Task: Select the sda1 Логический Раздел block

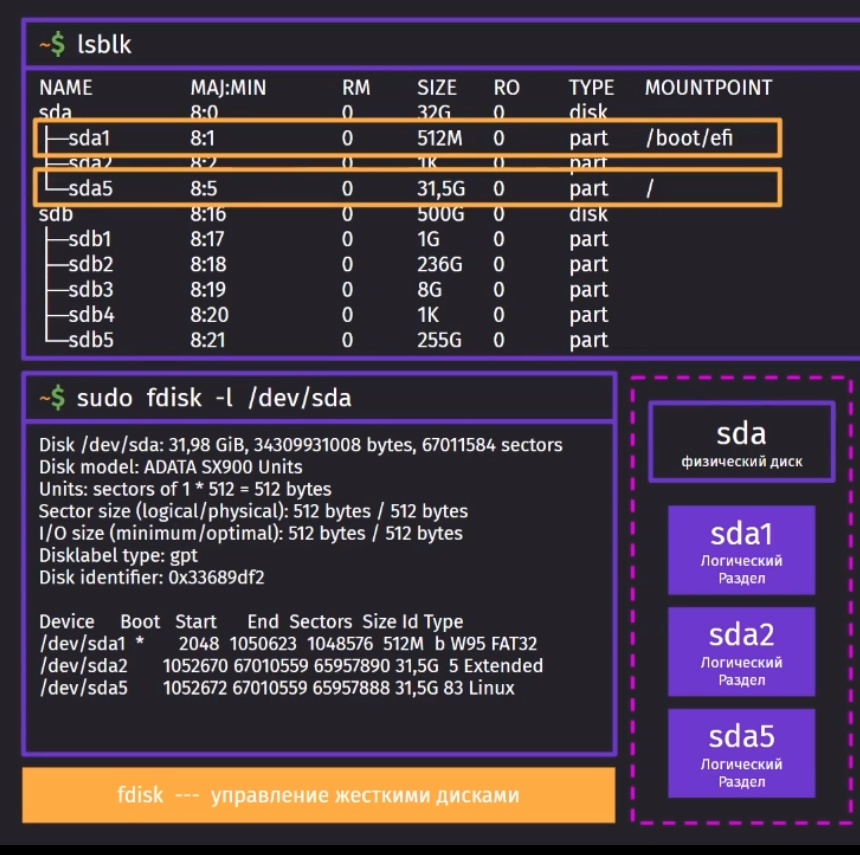Action: [x=742, y=550]
